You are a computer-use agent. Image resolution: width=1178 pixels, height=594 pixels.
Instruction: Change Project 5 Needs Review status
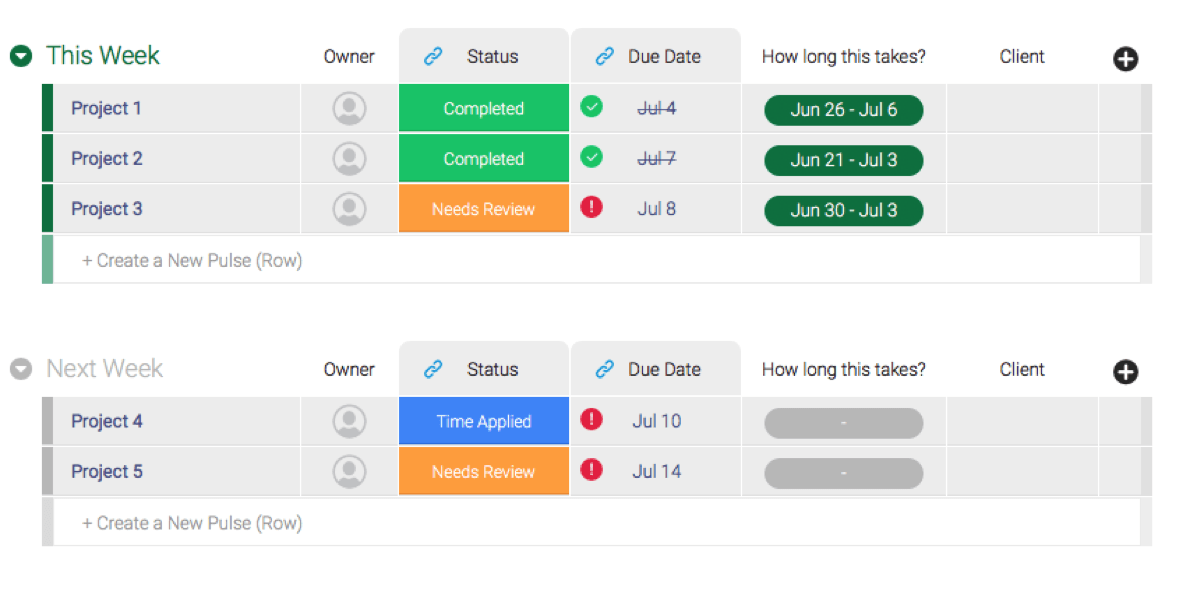click(484, 472)
